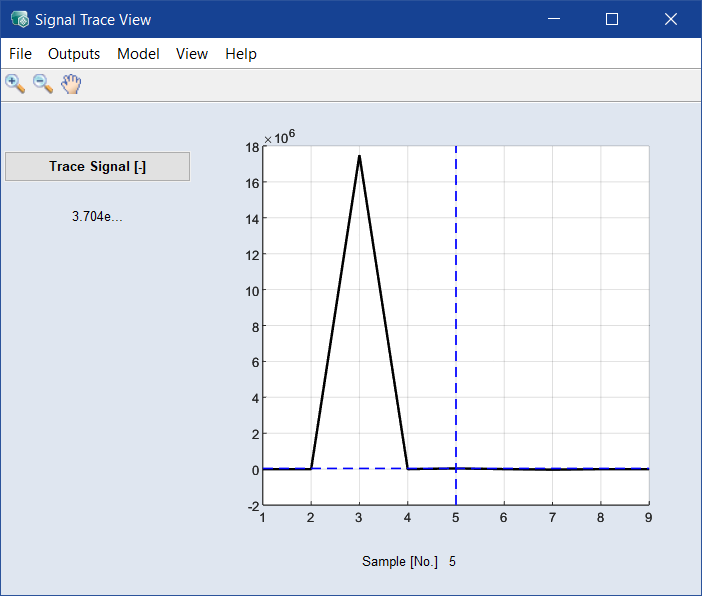Click the trace point at sample 4

point(407,468)
